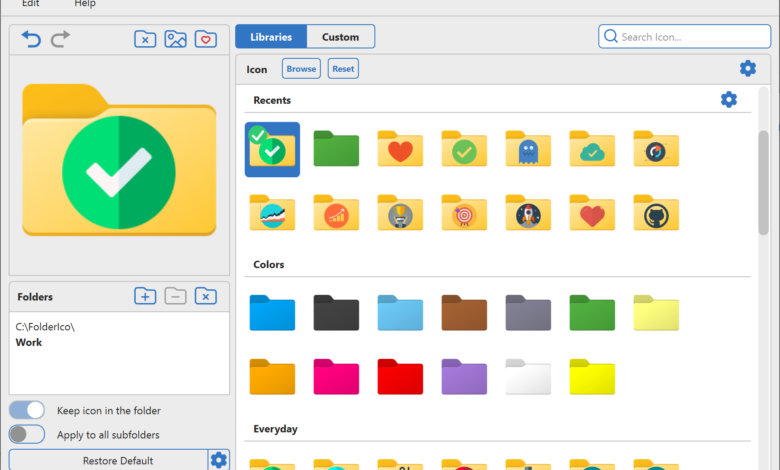Open the Recents section gear settings
780x470 pixels.
coord(729,99)
